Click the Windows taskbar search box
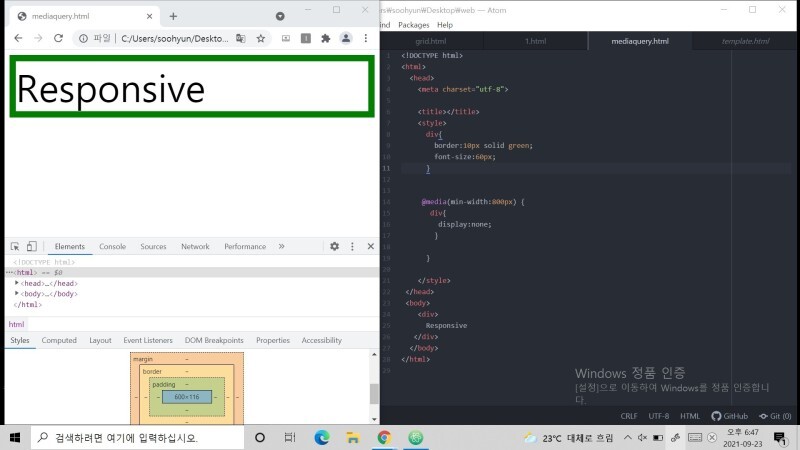This screenshot has width=800, height=450. tap(137, 438)
